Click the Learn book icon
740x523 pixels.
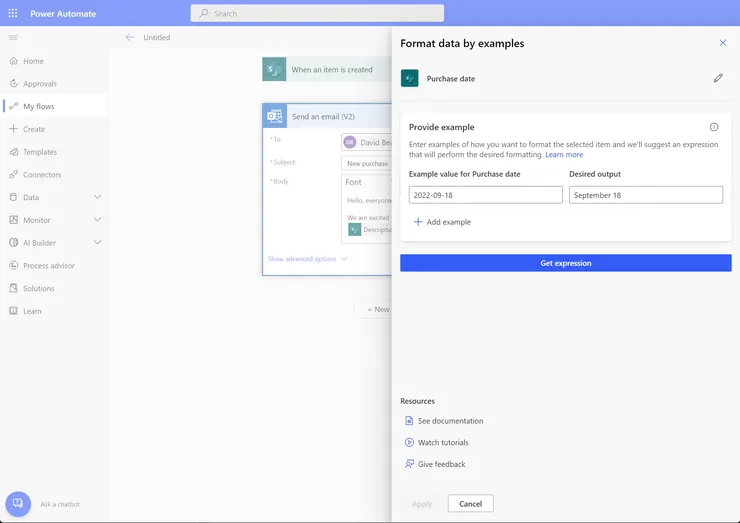pyautogui.click(x=14, y=311)
